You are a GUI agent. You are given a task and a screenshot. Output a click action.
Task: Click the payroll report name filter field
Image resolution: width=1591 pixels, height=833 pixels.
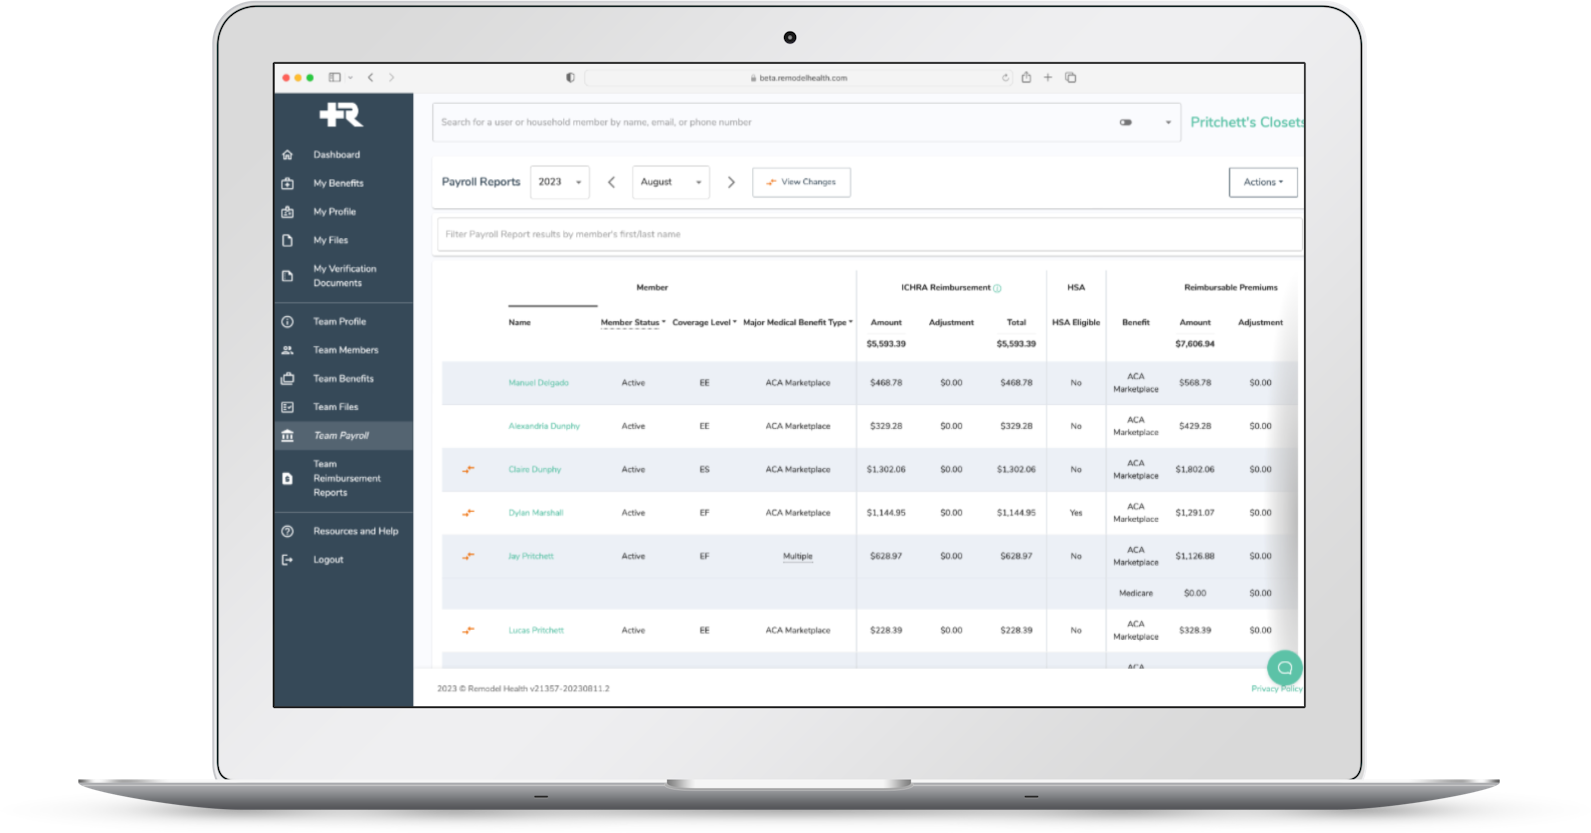pyautogui.click(x=866, y=234)
